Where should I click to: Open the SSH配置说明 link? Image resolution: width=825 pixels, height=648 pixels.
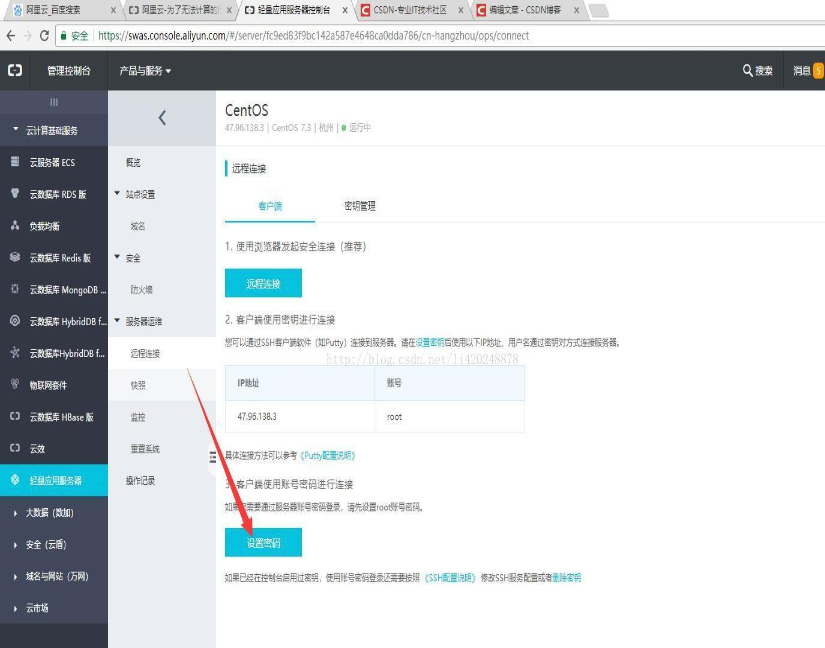click(x=450, y=578)
